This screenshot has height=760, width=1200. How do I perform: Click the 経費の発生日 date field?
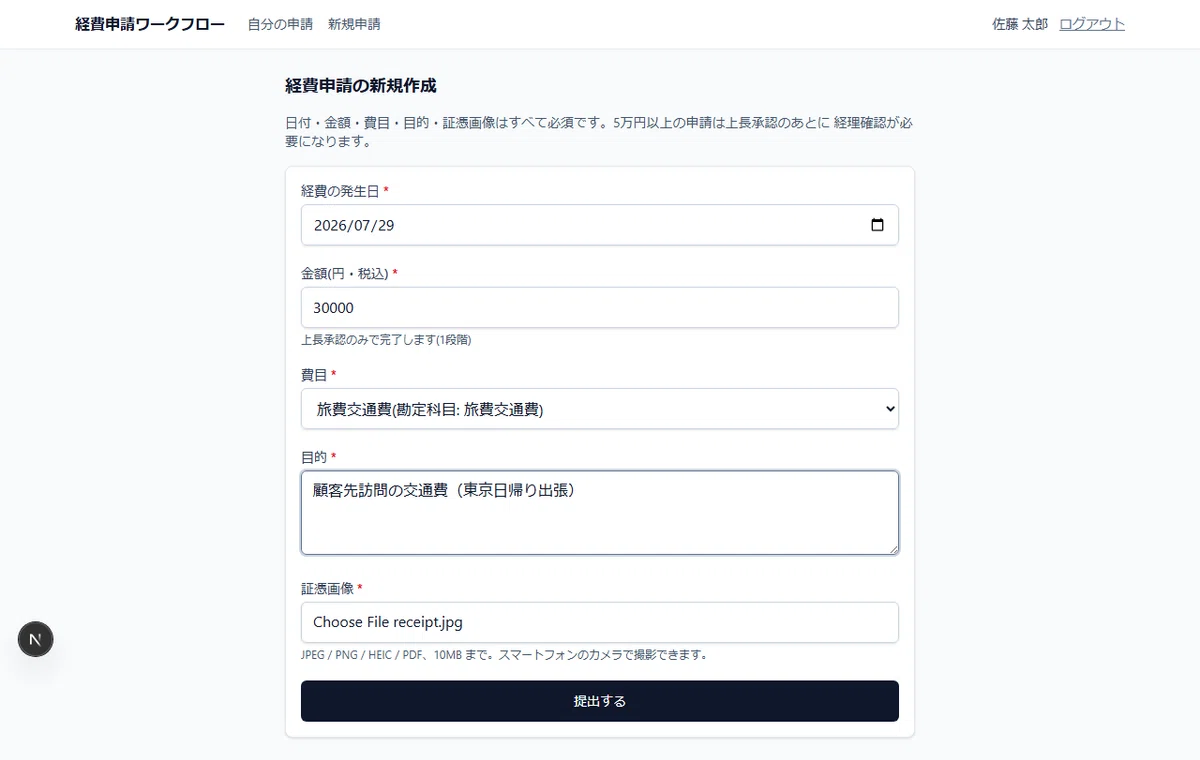[x=600, y=225]
